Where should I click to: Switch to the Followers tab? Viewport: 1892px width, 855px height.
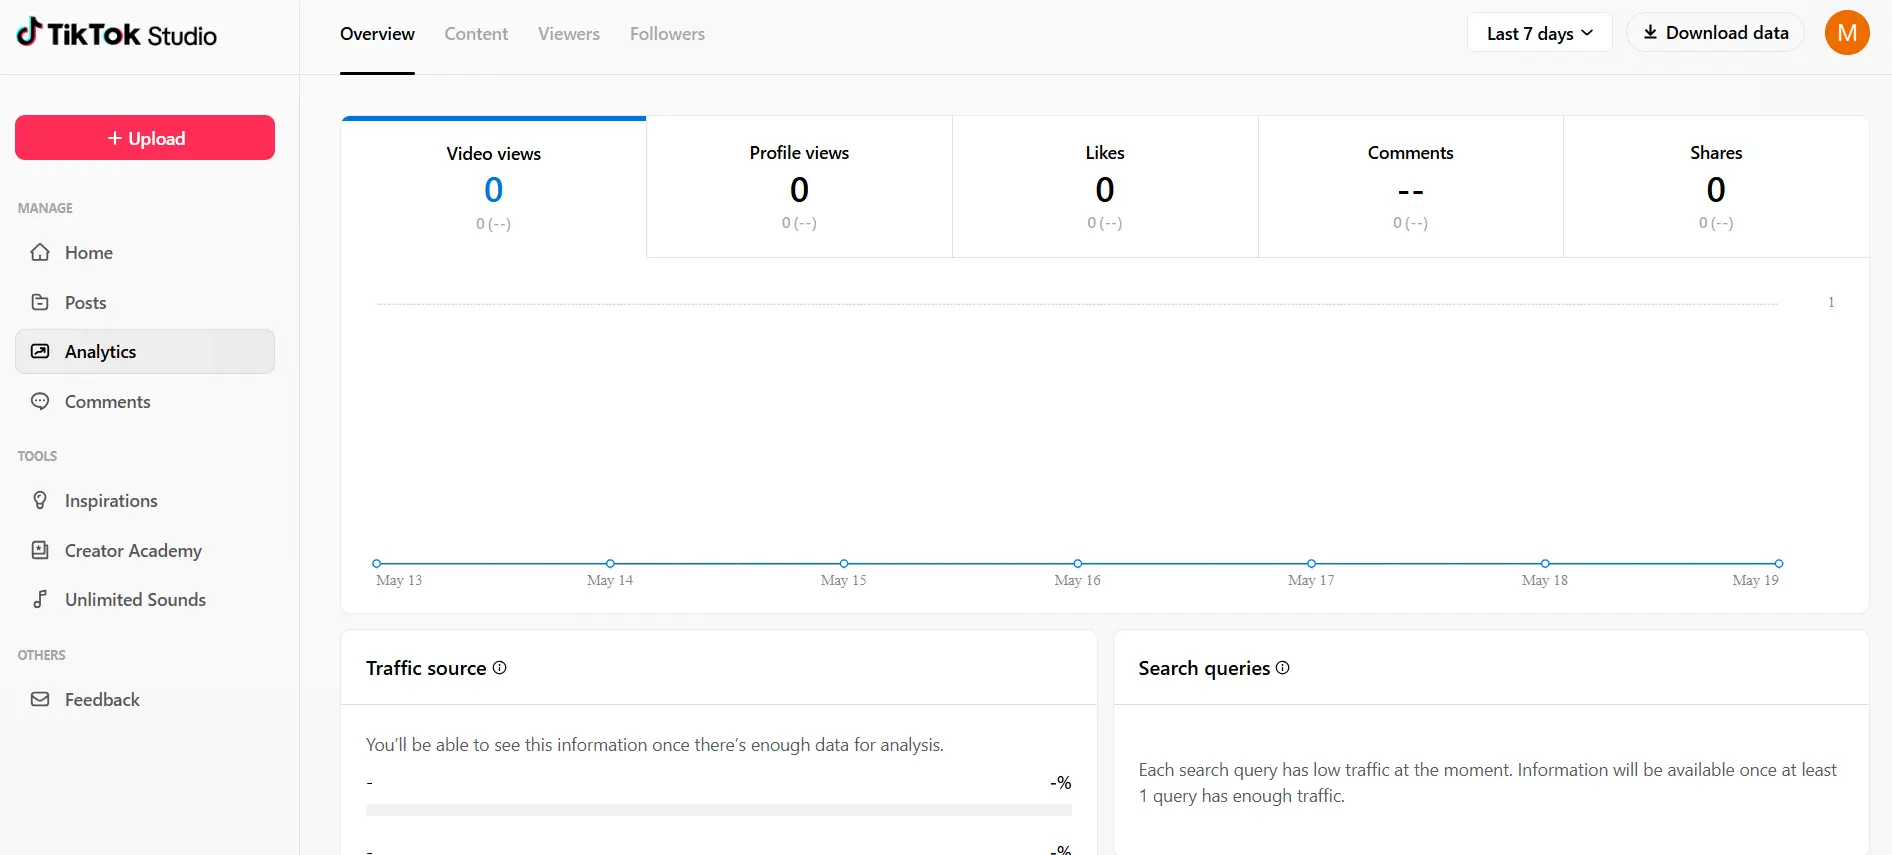point(667,34)
